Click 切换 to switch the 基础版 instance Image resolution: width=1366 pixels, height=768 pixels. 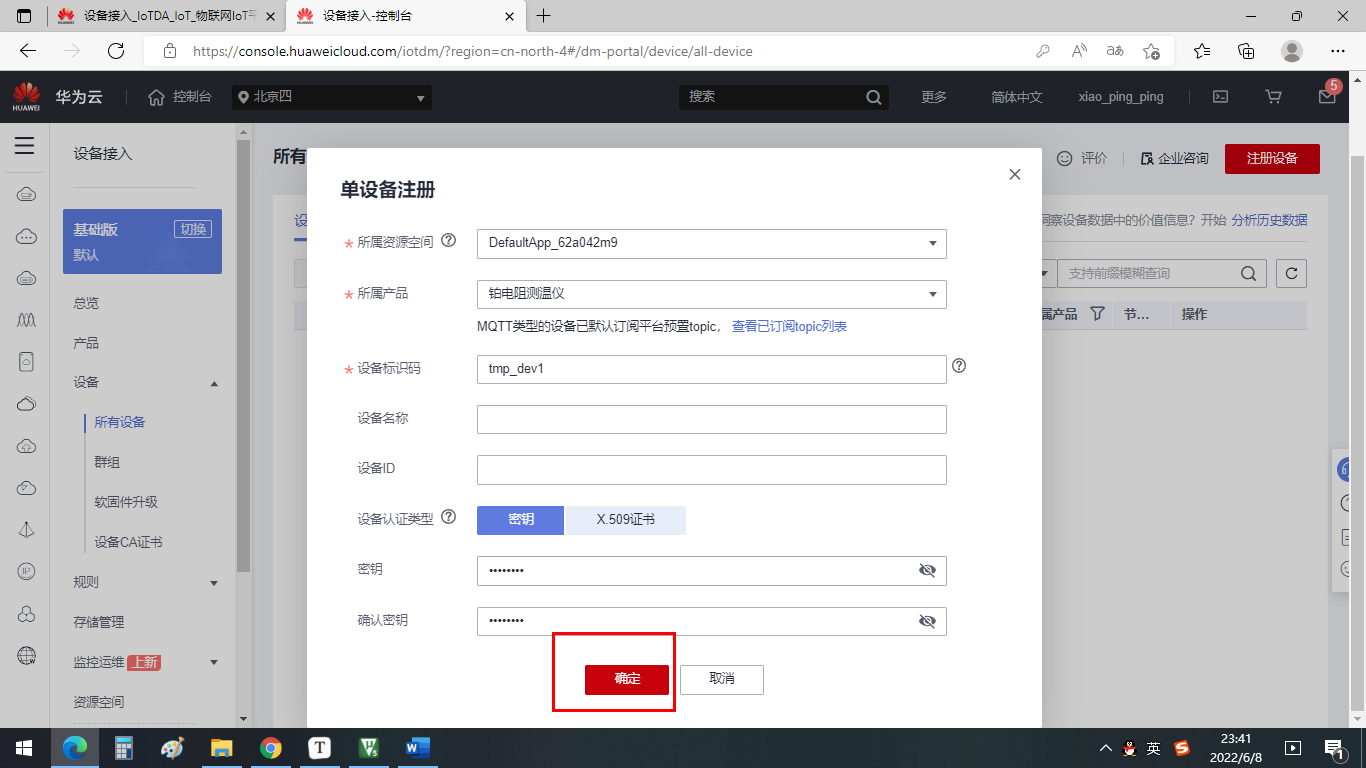(192, 229)
